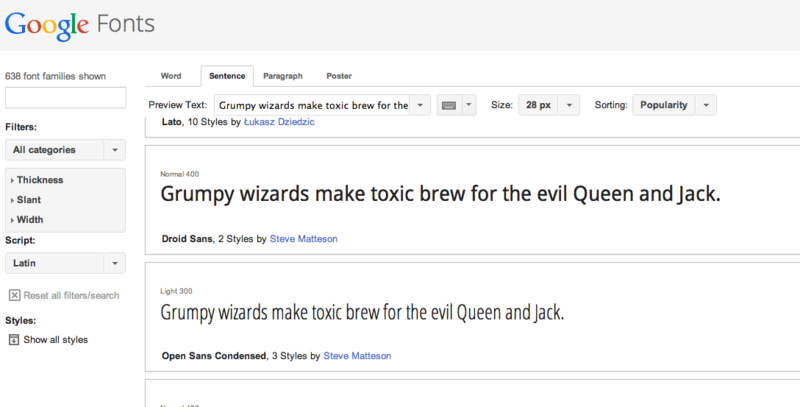Open Steve Matteson link under Open Sans Condensed
The image size is (800, 407).
(x=357, y=355)
